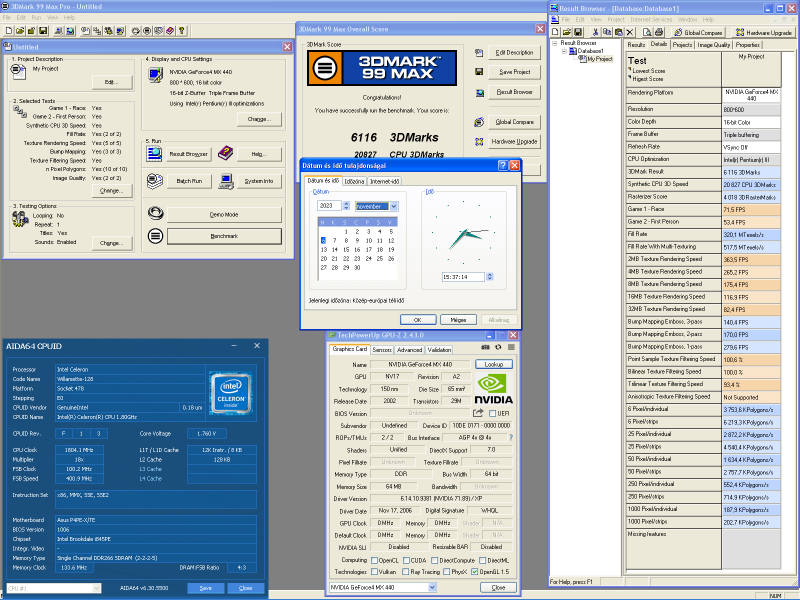Toggle Ray Tracing checkbox in GPU-Z

click(406, 571)
